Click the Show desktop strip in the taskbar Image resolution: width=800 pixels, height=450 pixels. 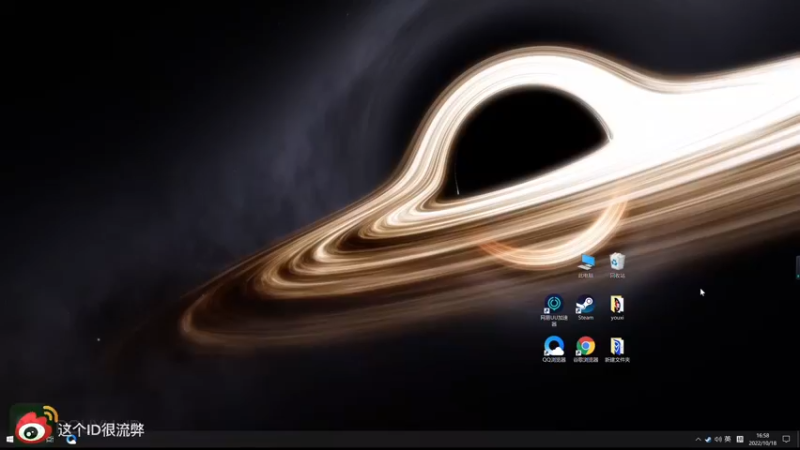pos(798,440)
